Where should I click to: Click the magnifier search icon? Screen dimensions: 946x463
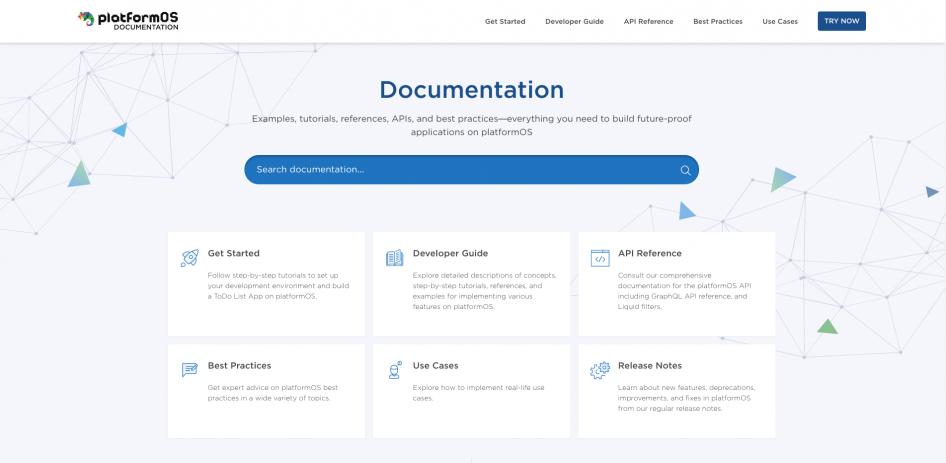pos(685,170)
